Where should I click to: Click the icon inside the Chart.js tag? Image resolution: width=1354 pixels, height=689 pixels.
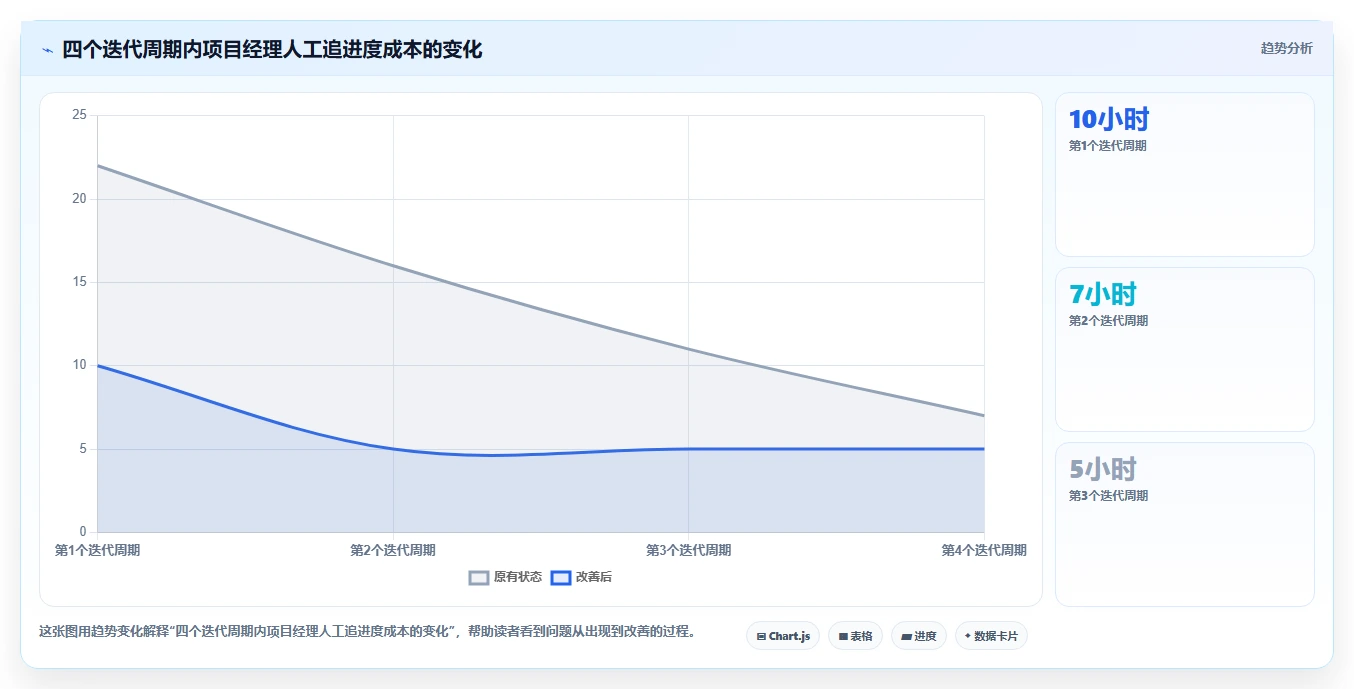(x=761, y=636)
